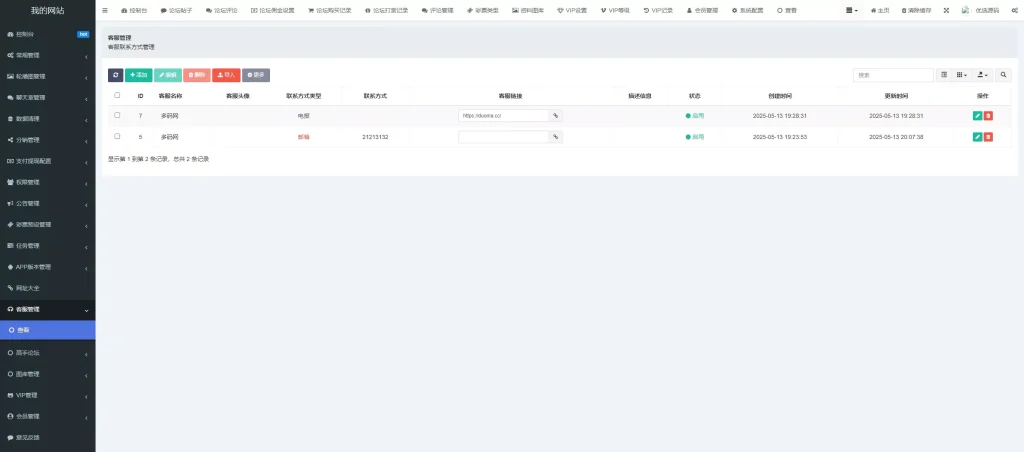Image resolution: width=1024 pixels, height=452 pixels.
Task: Delete row ID 5 with trash icon
Action: 988,137
